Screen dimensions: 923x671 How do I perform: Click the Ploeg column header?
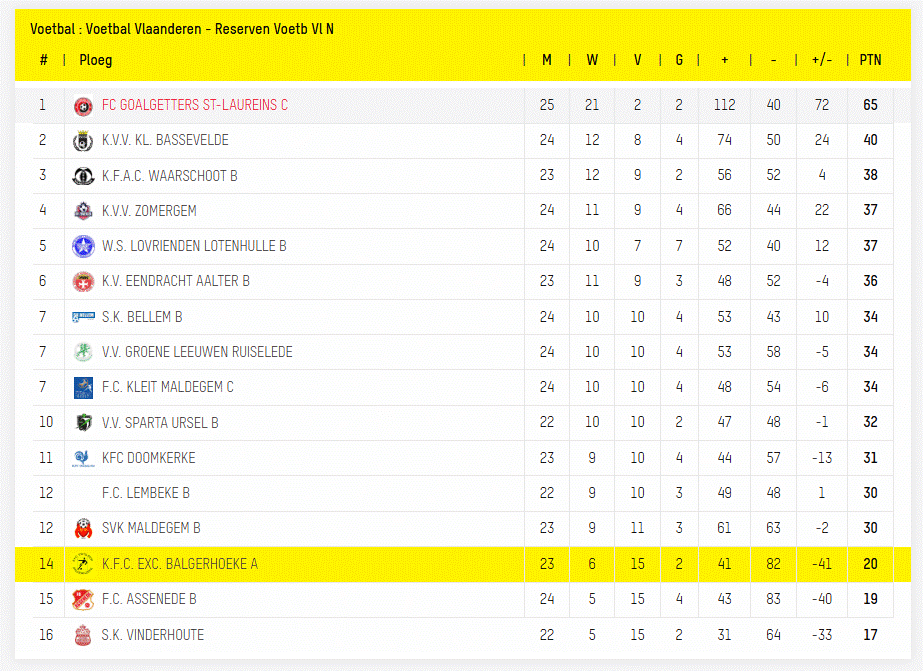(96, 60)
